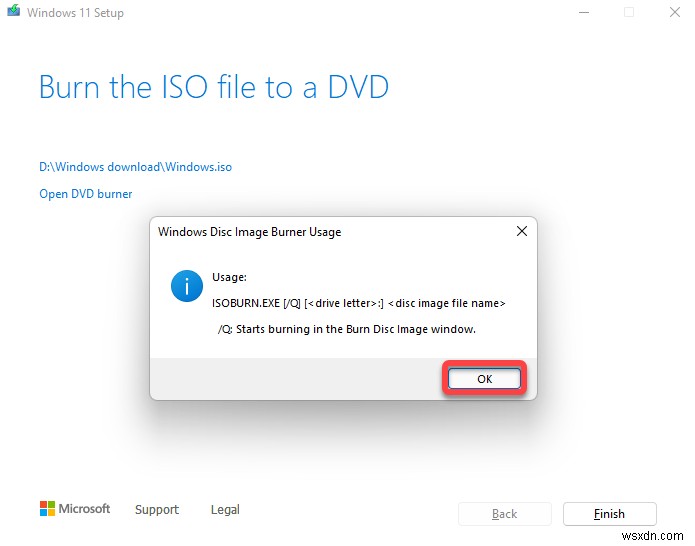Click the "Usage:" label in the dialog
Image resolution: width=695 pixels, height=546 pixels.
[x=229, y=277]
